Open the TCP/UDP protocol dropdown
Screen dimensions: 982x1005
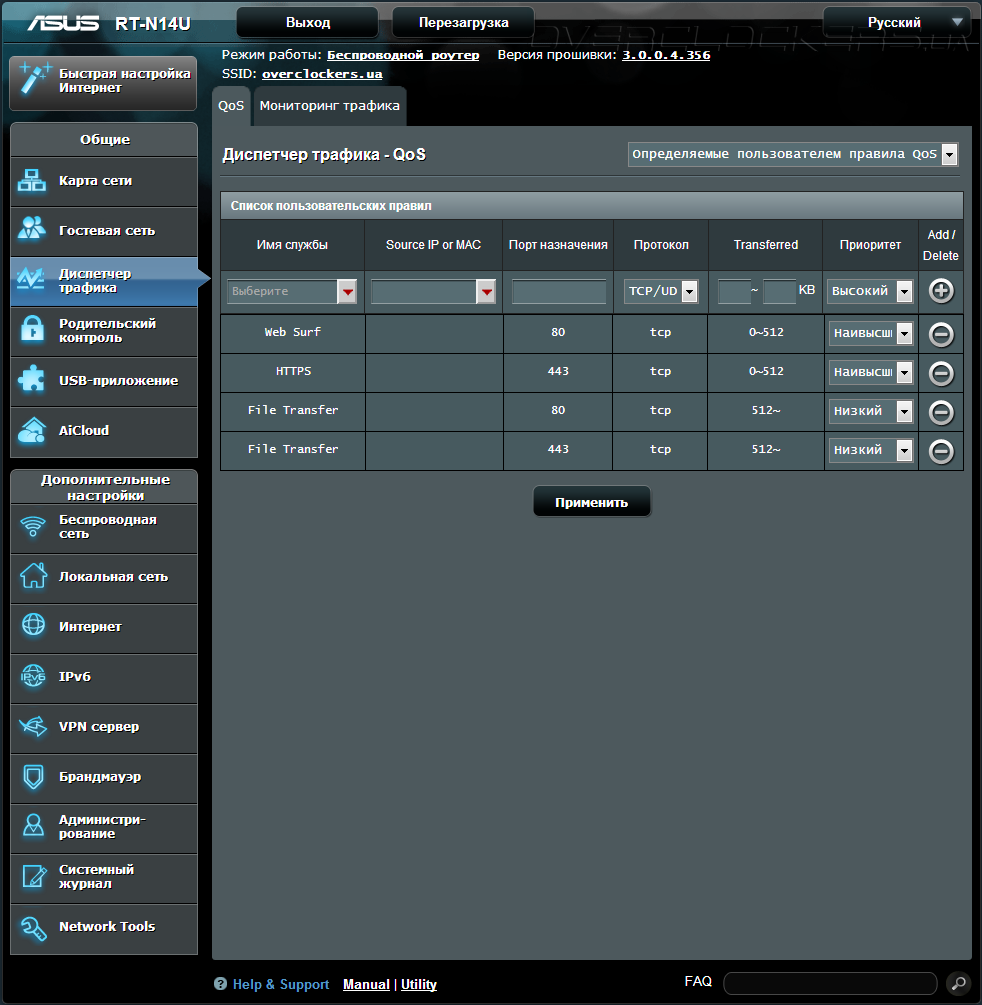[x=661, y=291]
